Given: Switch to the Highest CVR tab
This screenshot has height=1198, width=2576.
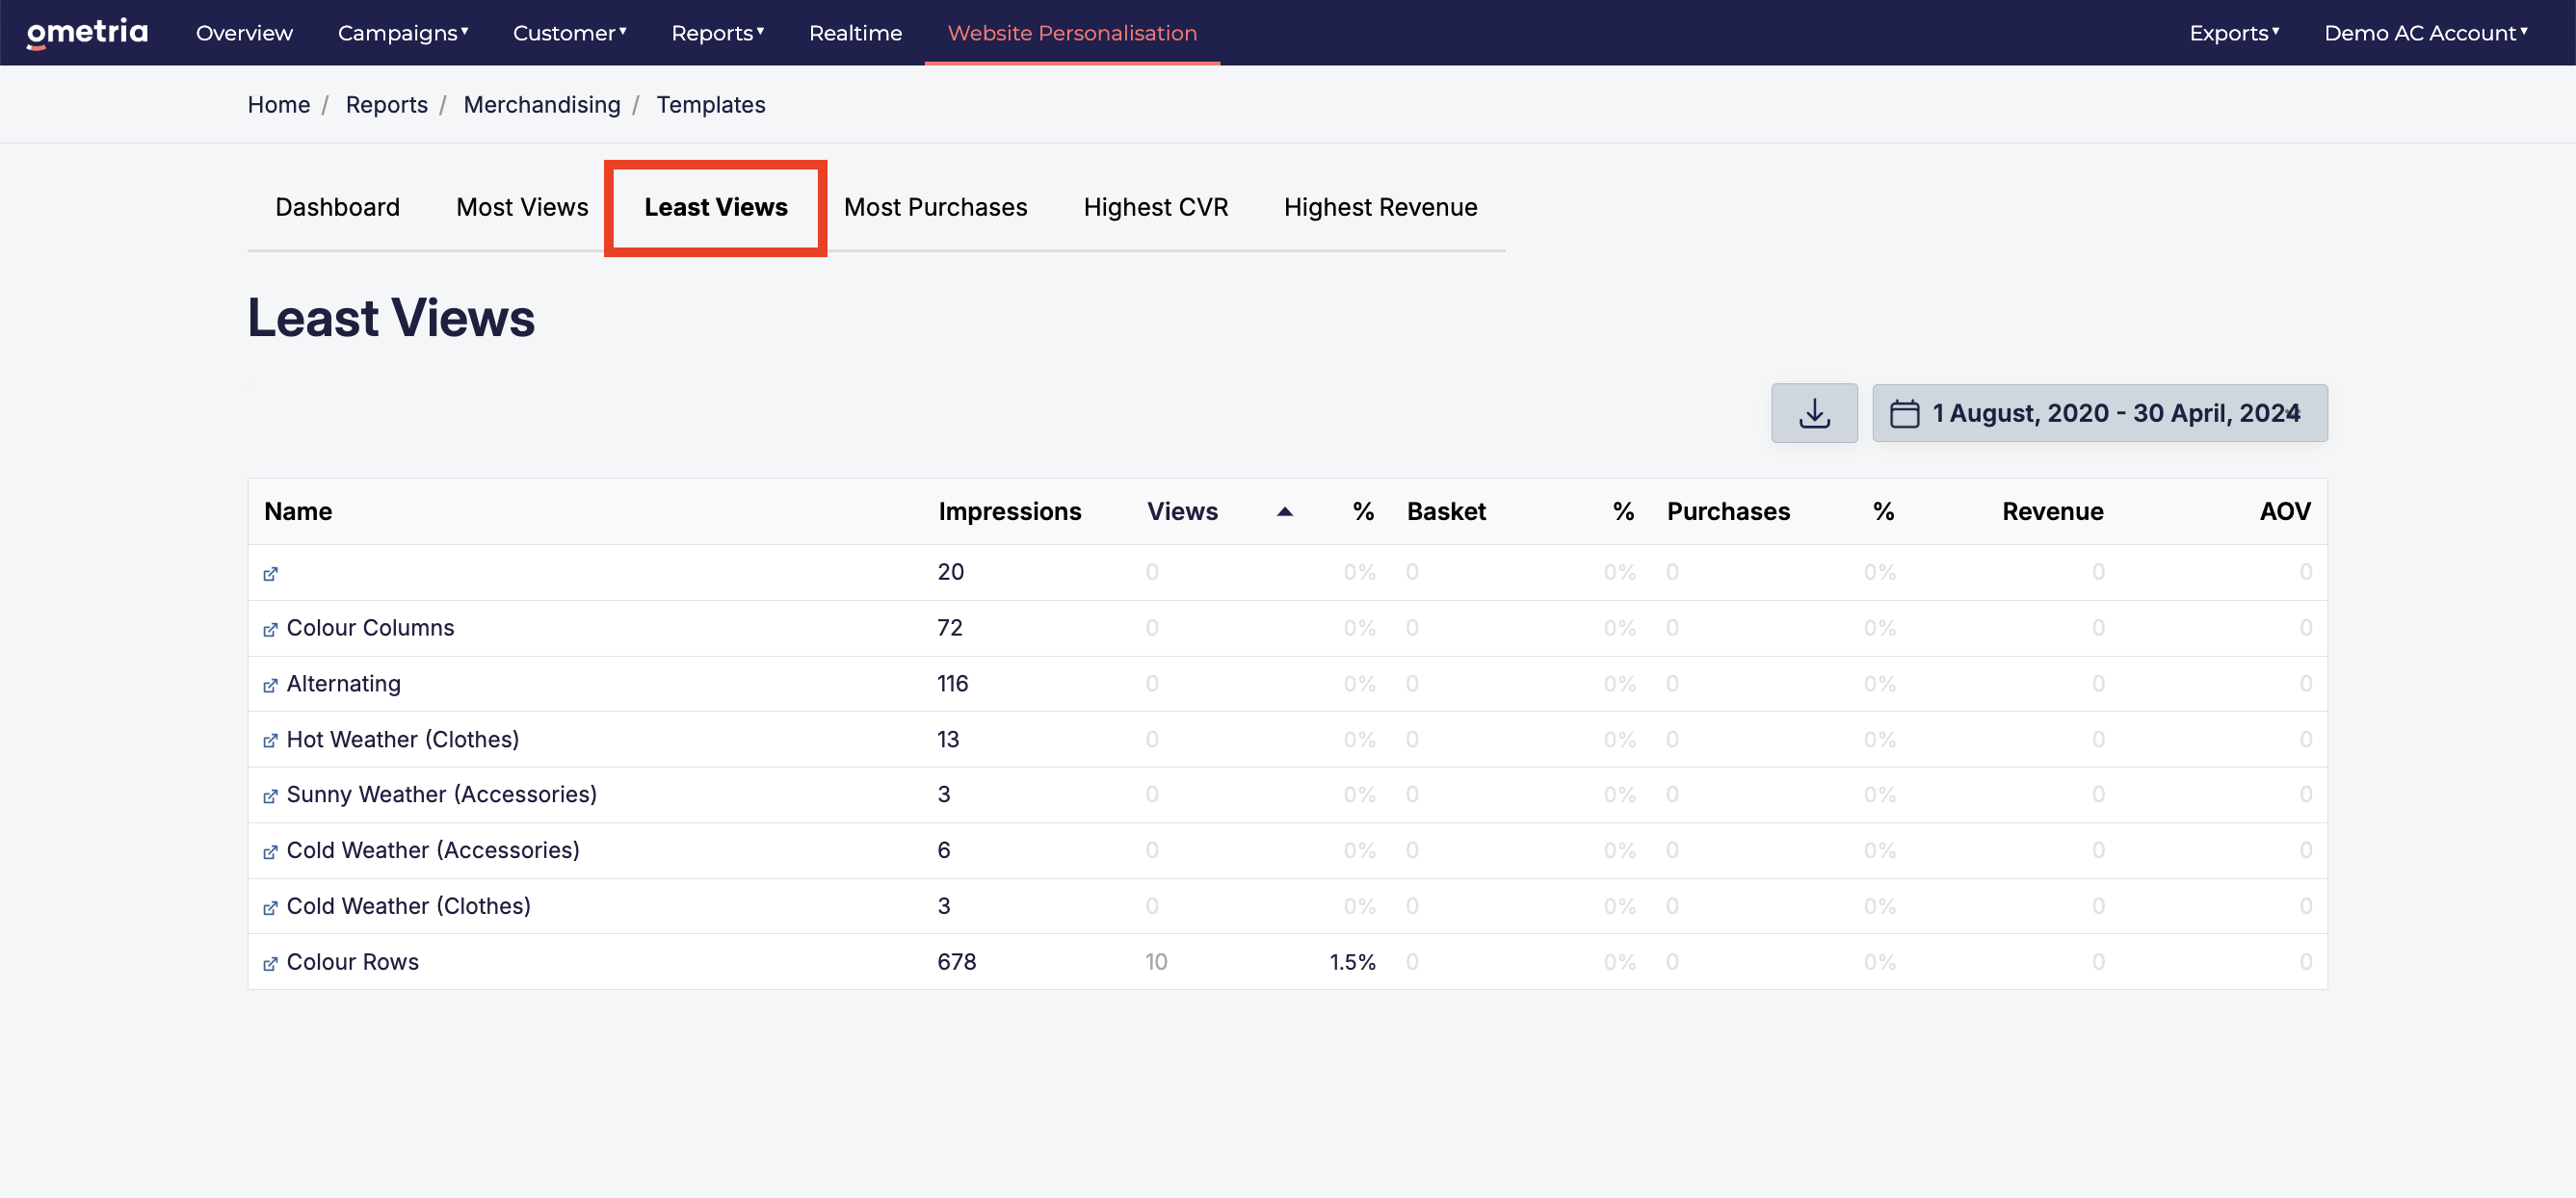Looking at the screenshot, I should [1155, 207].
